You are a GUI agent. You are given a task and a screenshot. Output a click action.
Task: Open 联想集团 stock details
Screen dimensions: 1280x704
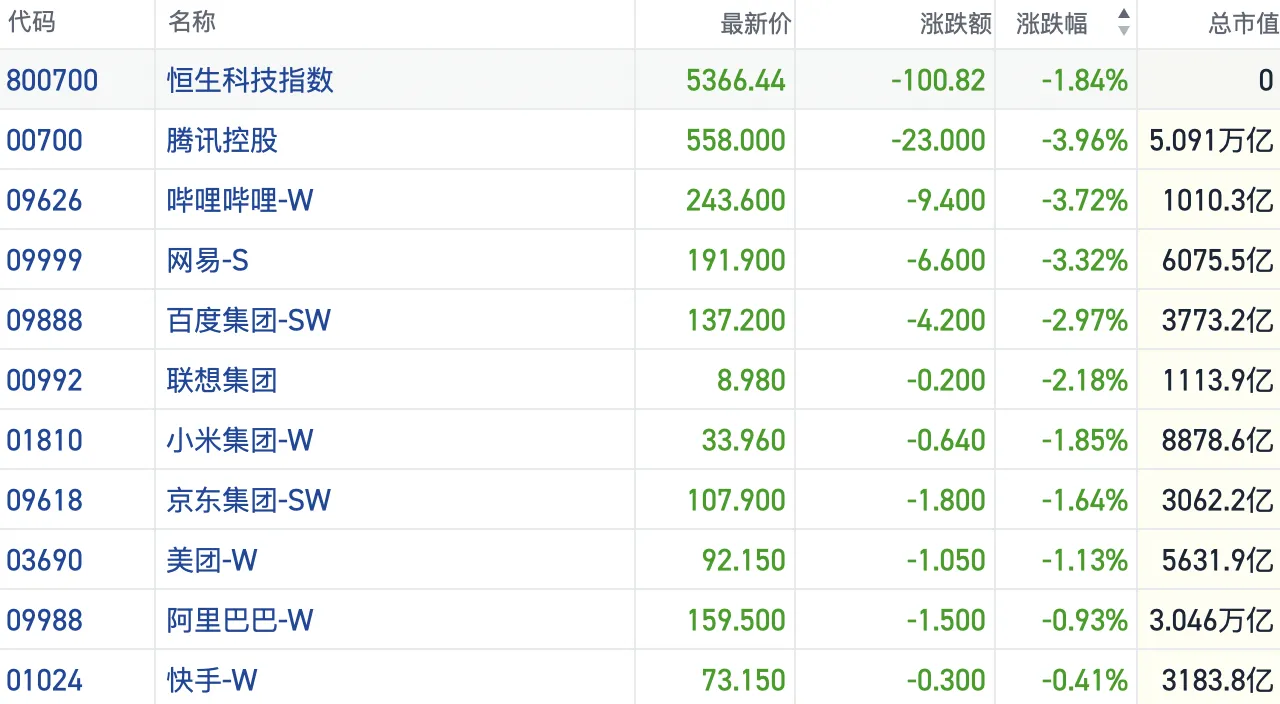point(222,380)
